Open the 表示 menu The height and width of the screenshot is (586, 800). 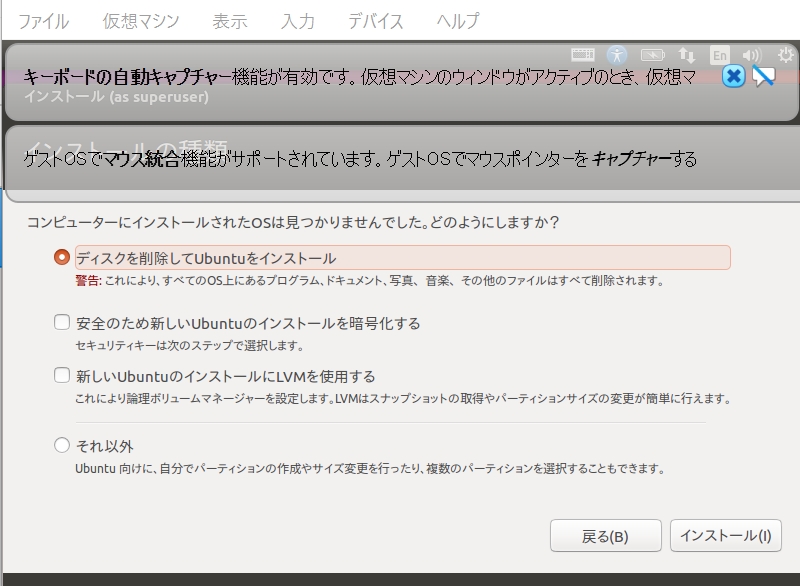(x=230, y=21)
